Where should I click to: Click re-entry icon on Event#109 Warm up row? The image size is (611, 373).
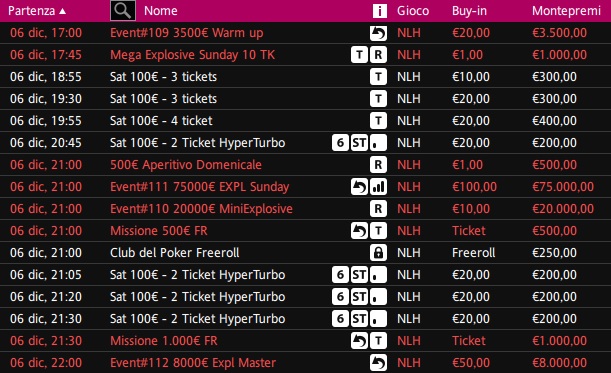coord(378,33)
